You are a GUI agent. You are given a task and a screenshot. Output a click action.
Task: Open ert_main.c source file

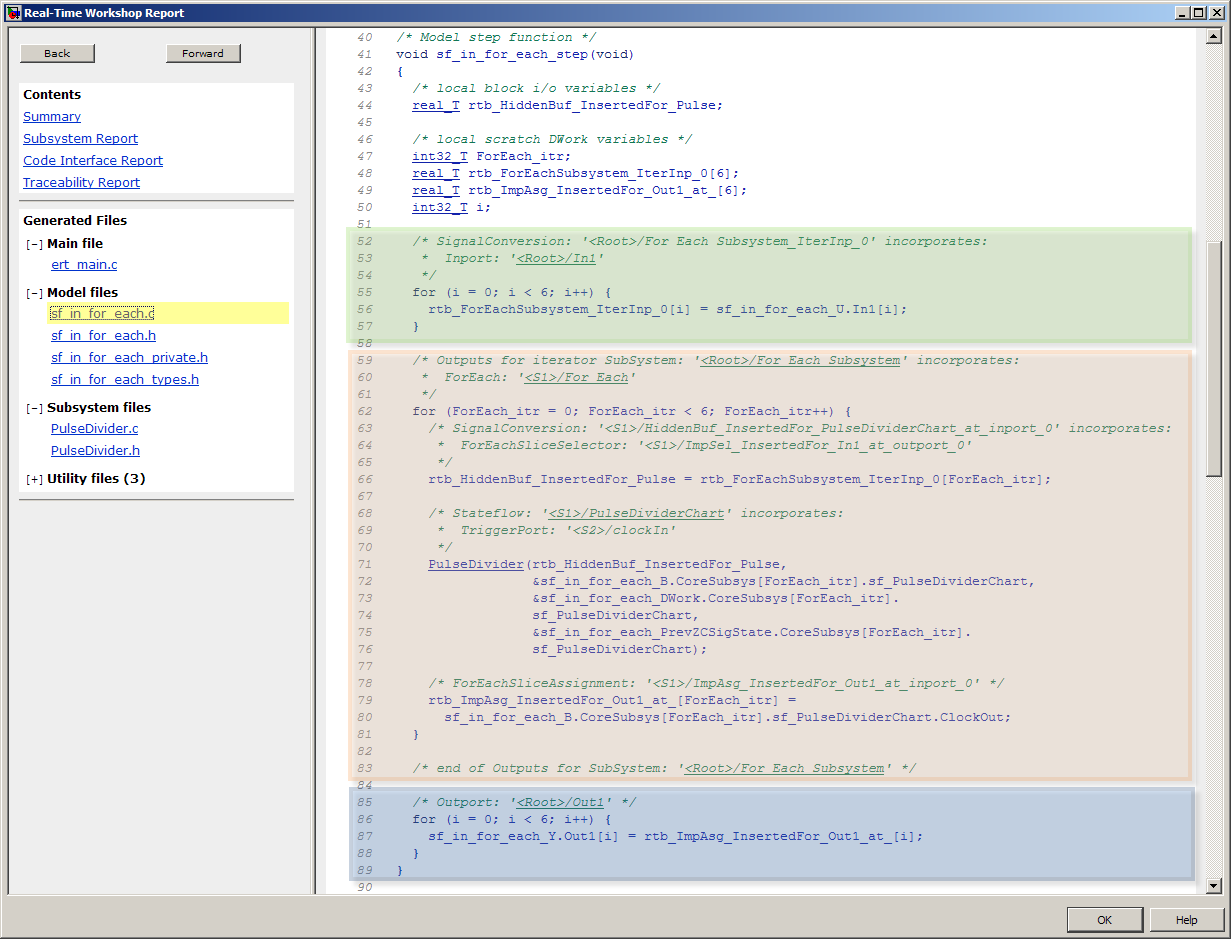point(84,265)
